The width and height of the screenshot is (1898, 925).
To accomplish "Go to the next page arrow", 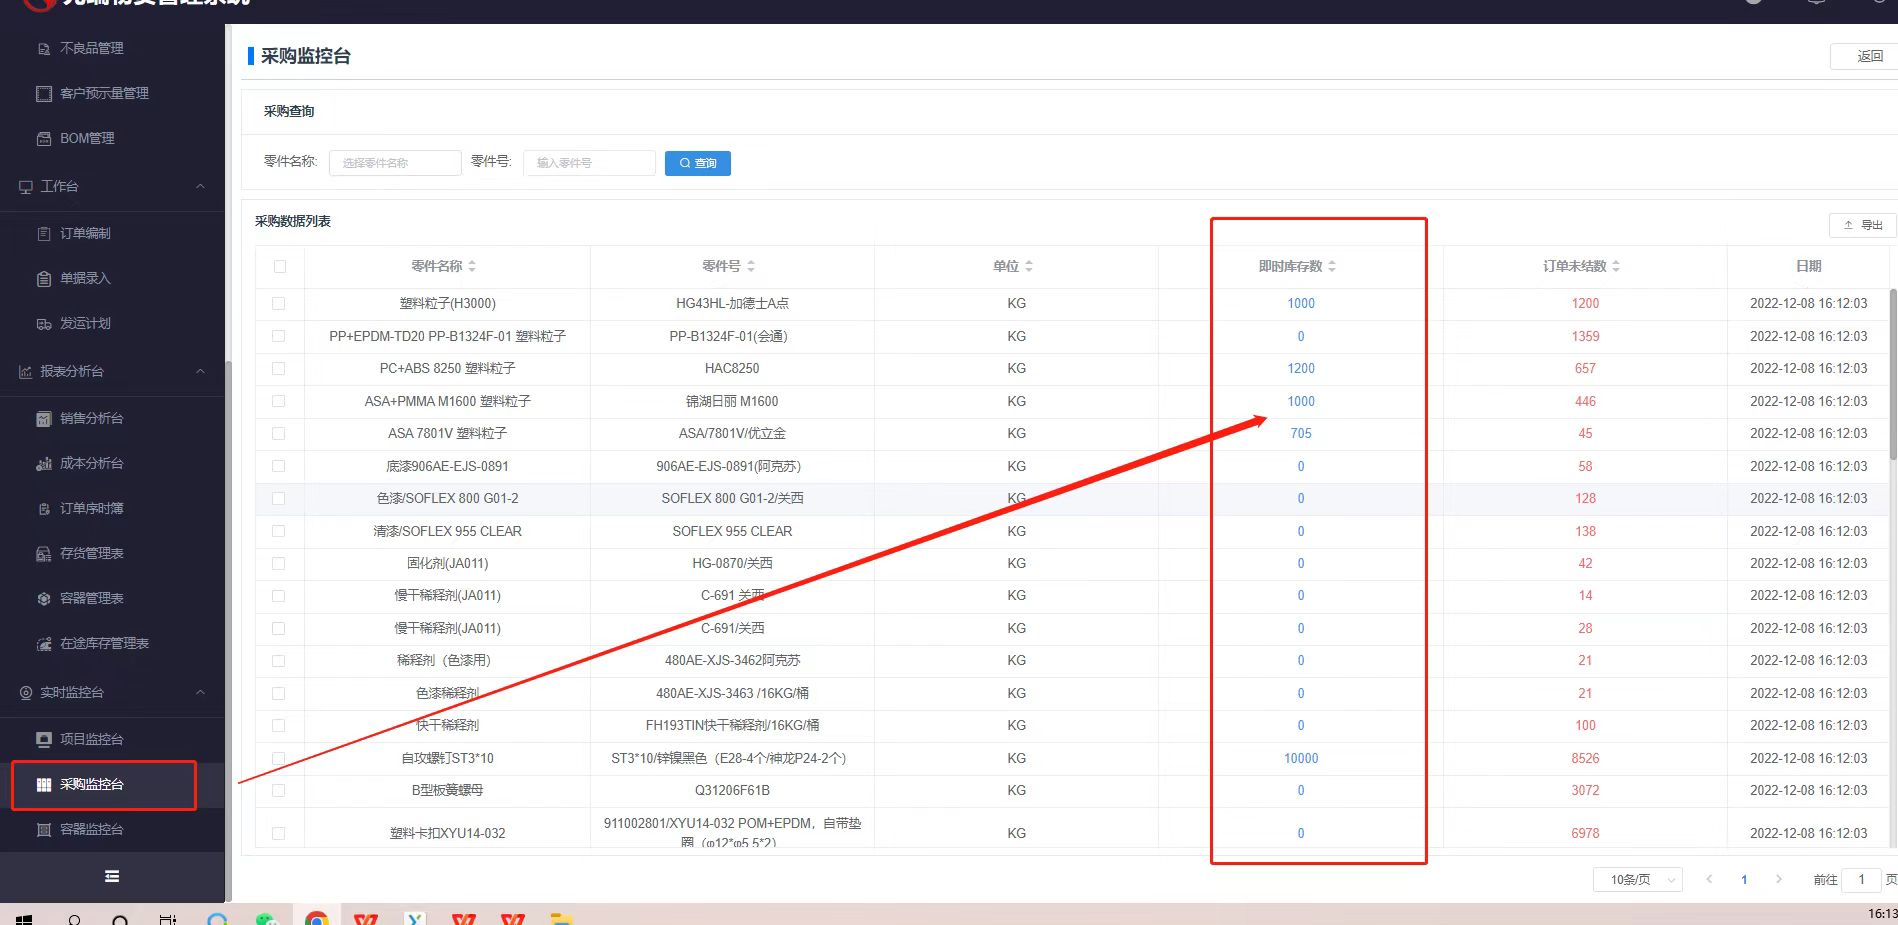I will pyautogui.click(x=1778, y=879).
